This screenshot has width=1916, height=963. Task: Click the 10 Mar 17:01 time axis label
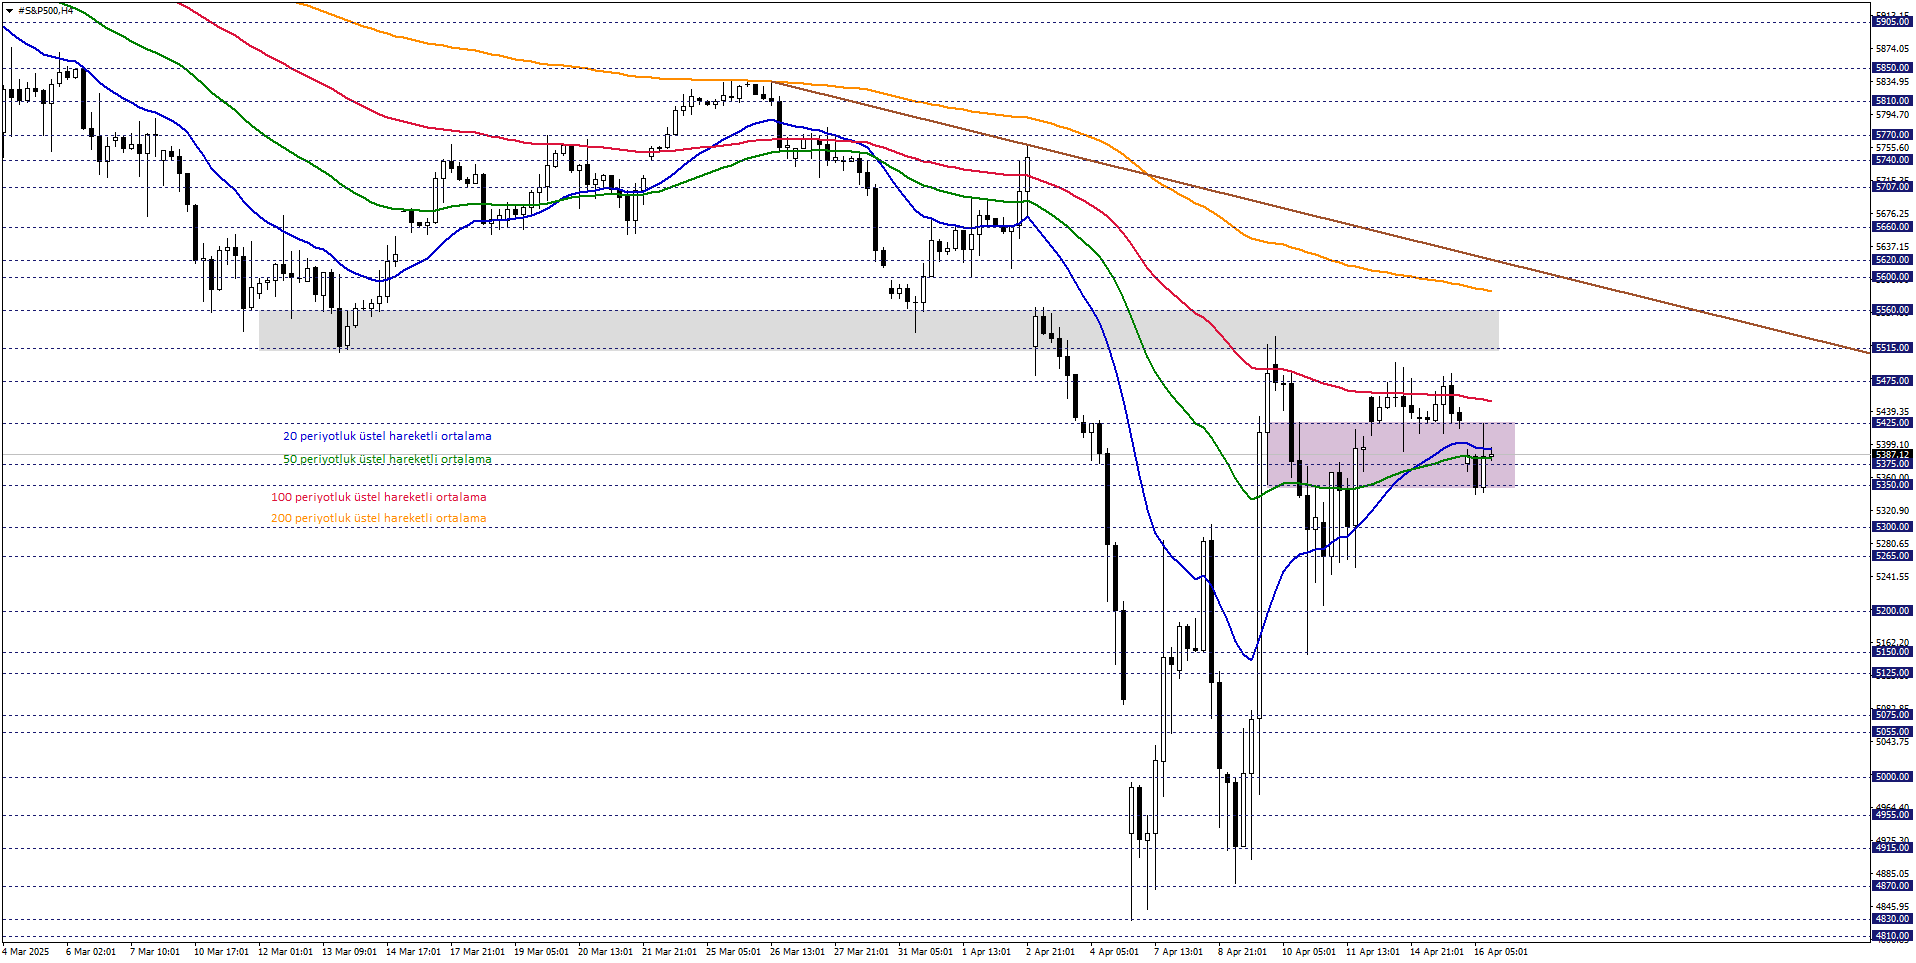pyautogui.click(x=221, y=952)
